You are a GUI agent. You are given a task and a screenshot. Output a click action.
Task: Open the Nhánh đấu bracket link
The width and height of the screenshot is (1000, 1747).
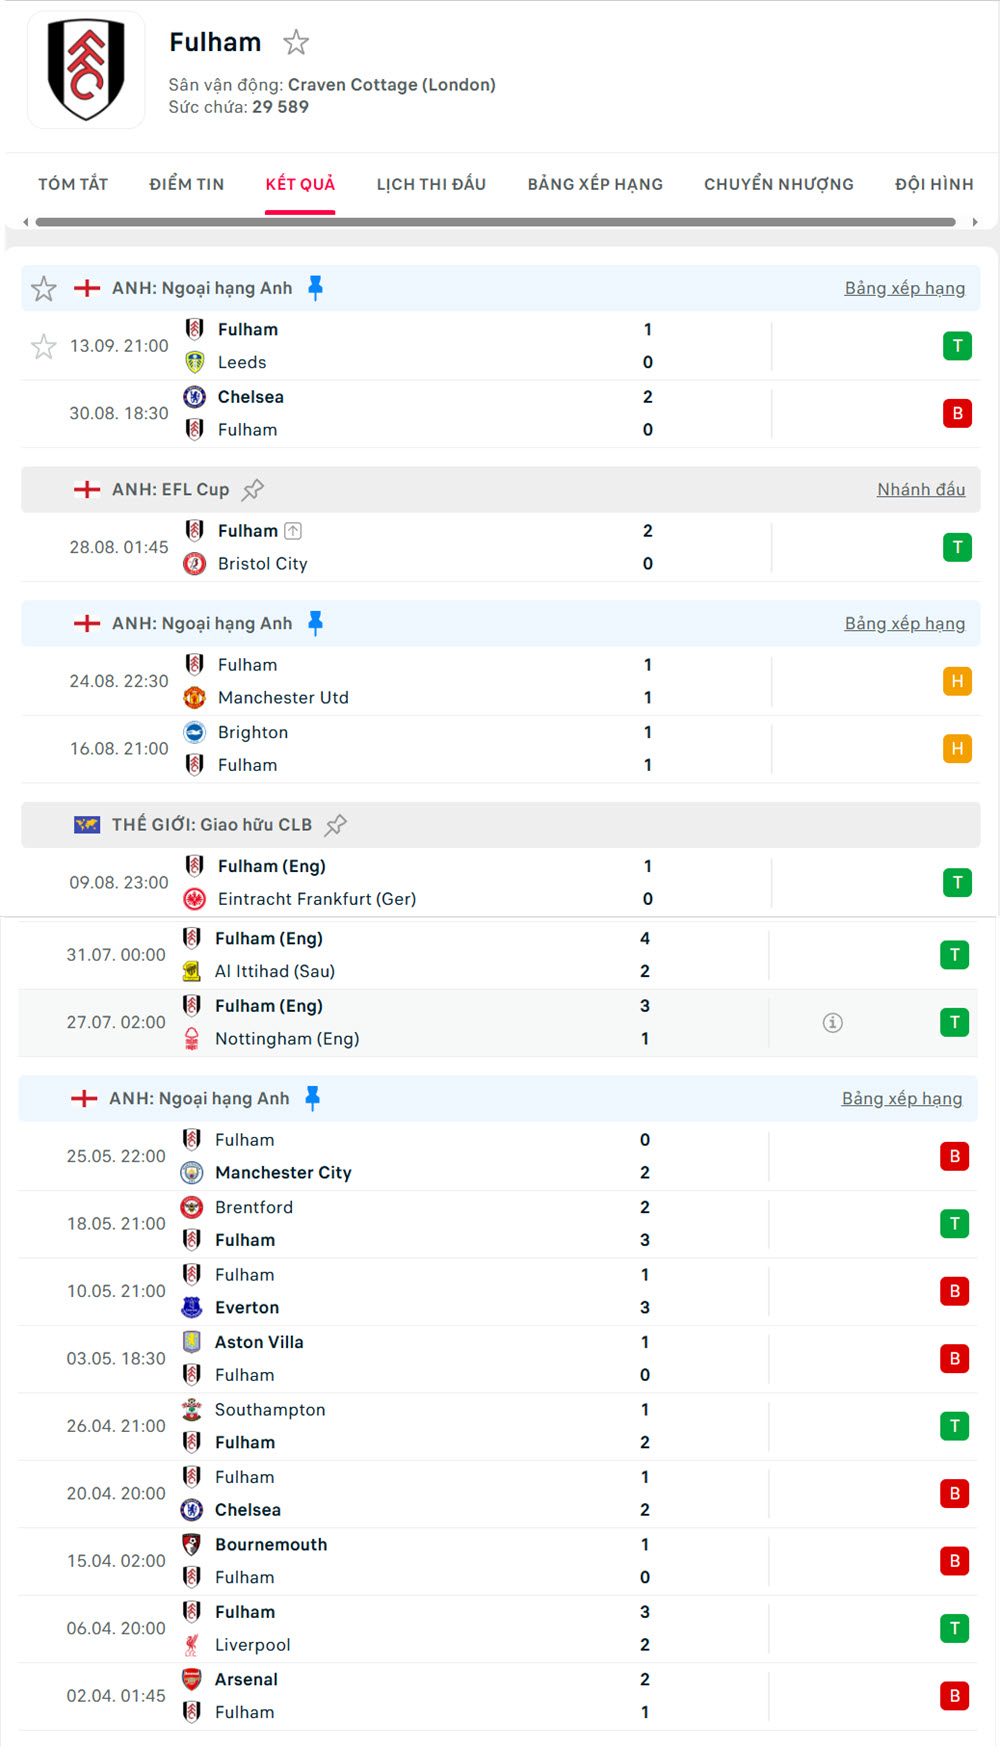920,489
